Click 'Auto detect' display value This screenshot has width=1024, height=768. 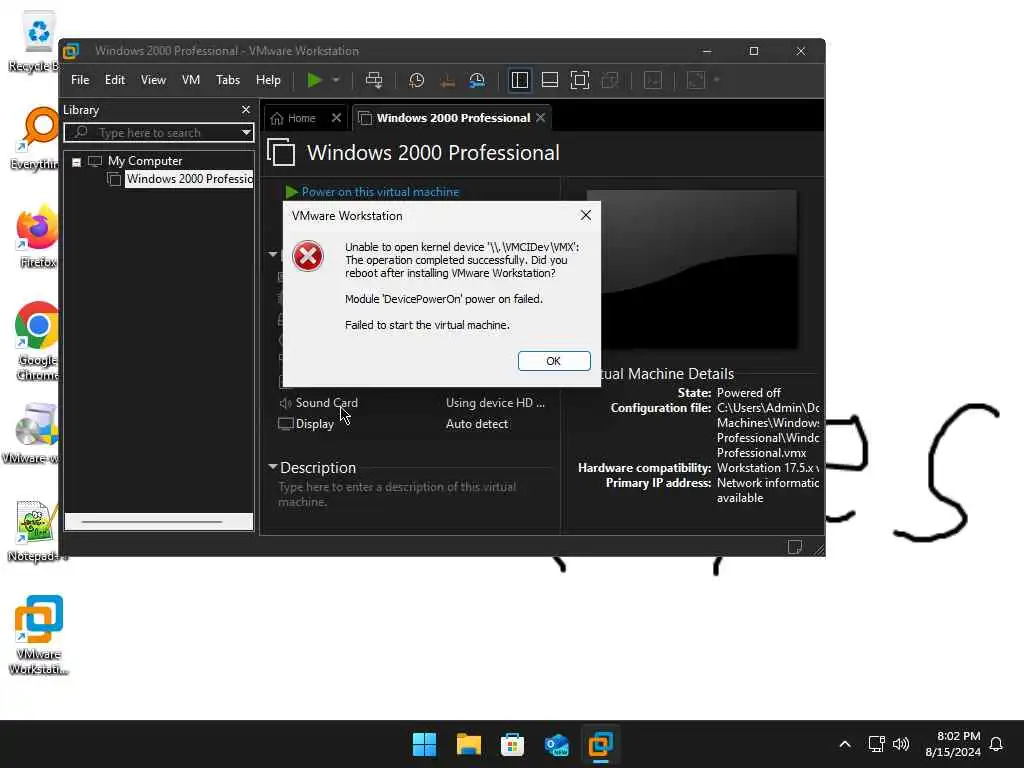coord(477,424)
